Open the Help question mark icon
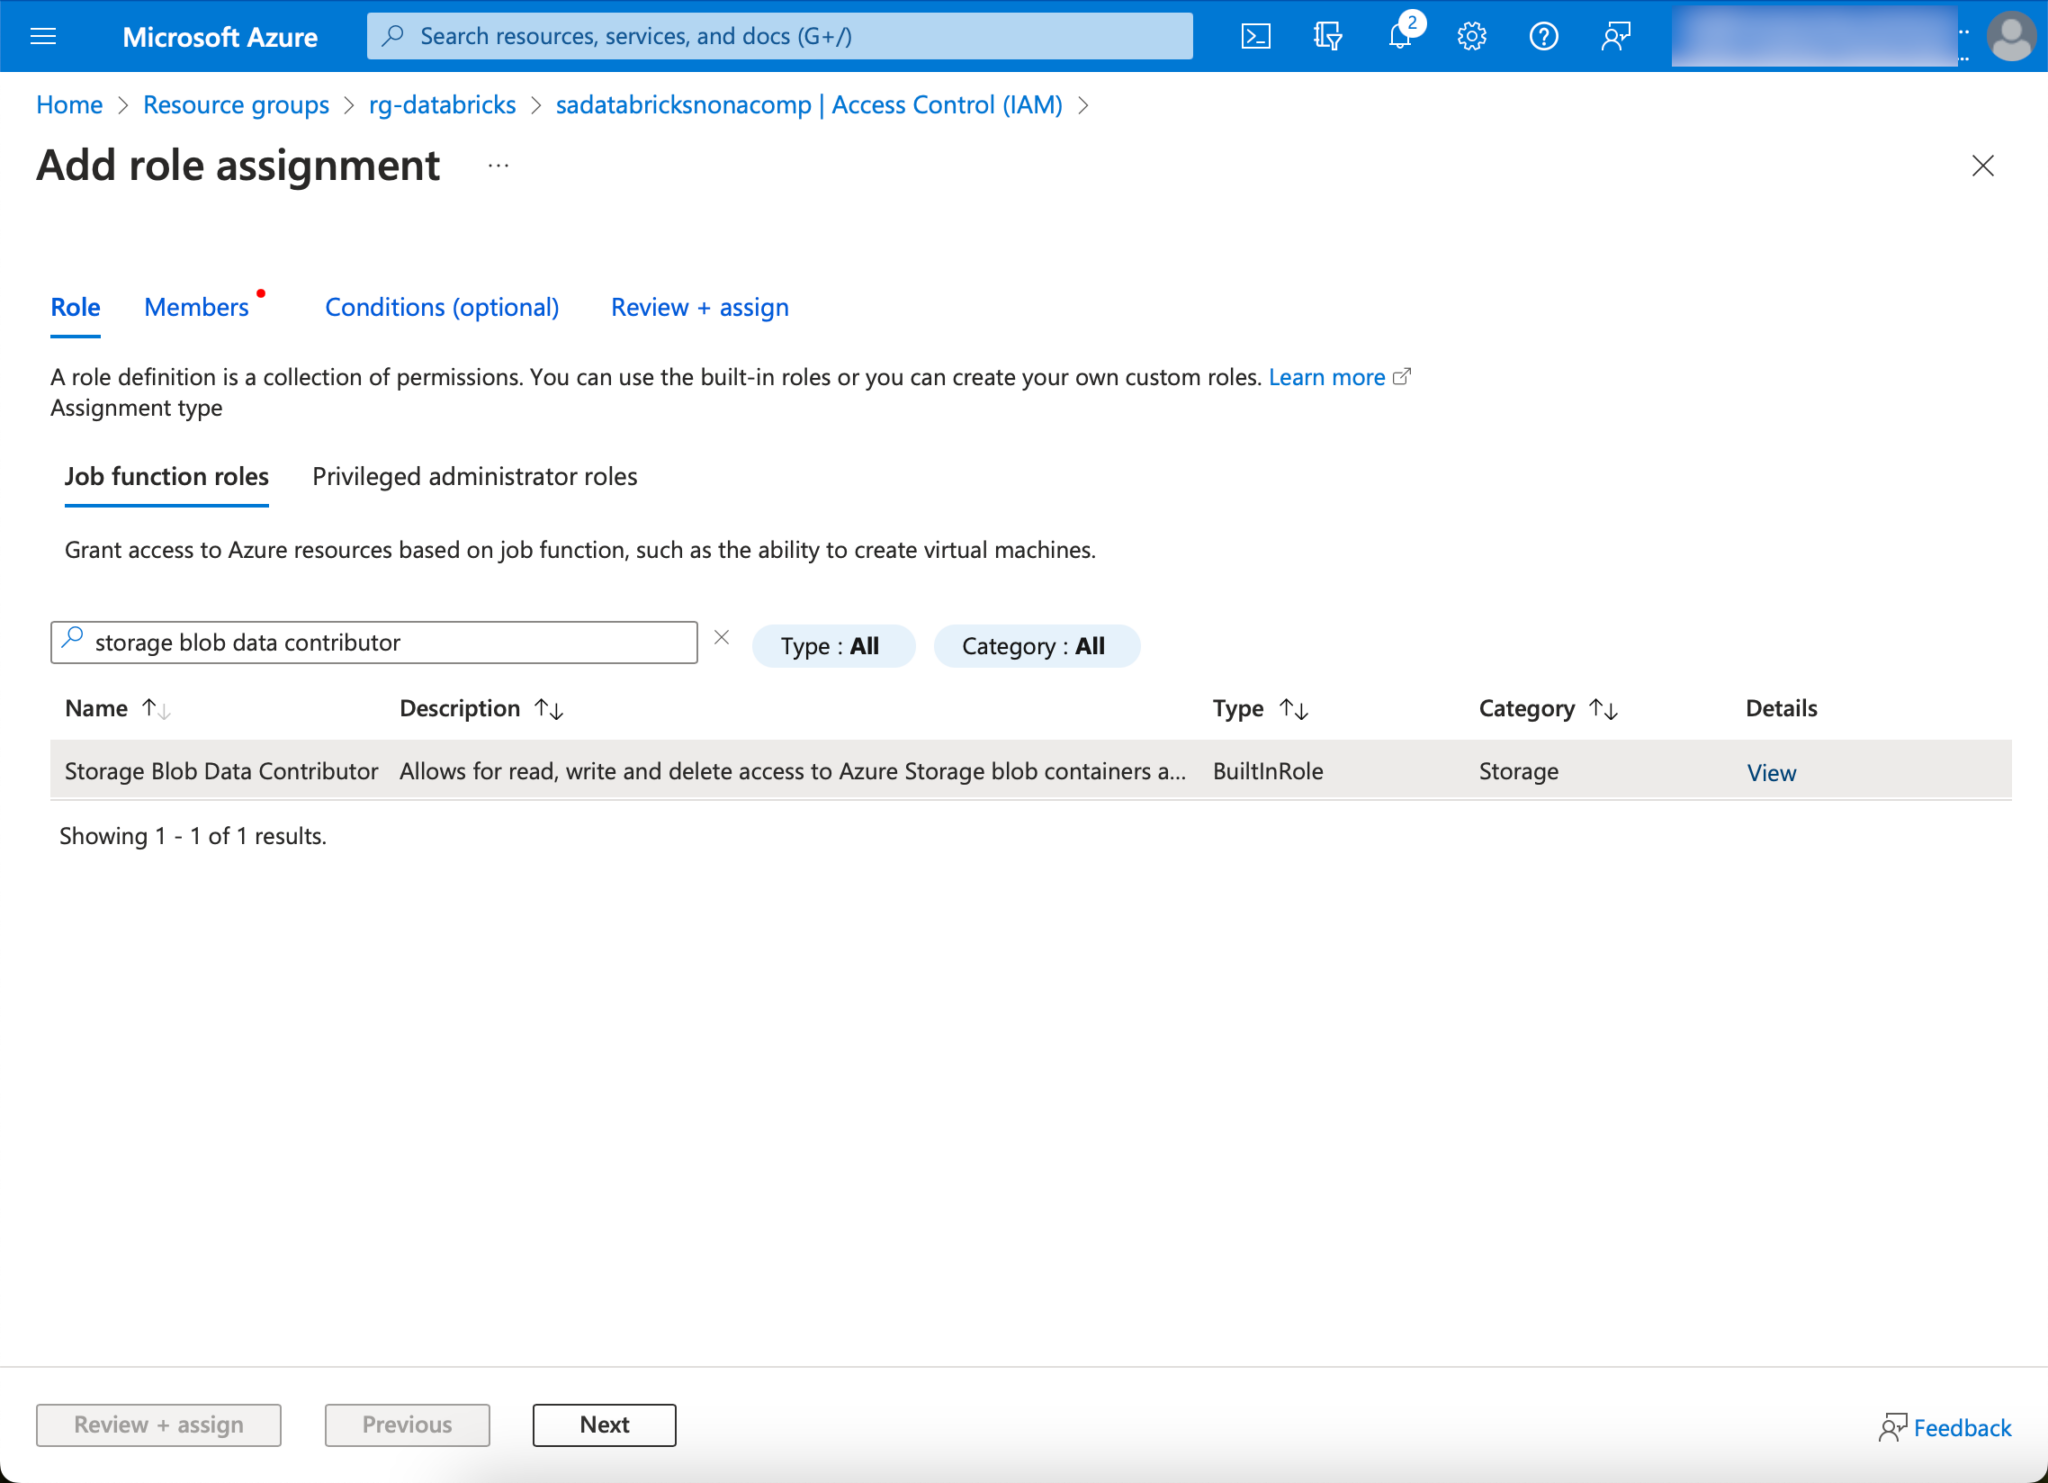Image resolution: width=2048 pixels, height=1483 pixels. click(1543, 37)
